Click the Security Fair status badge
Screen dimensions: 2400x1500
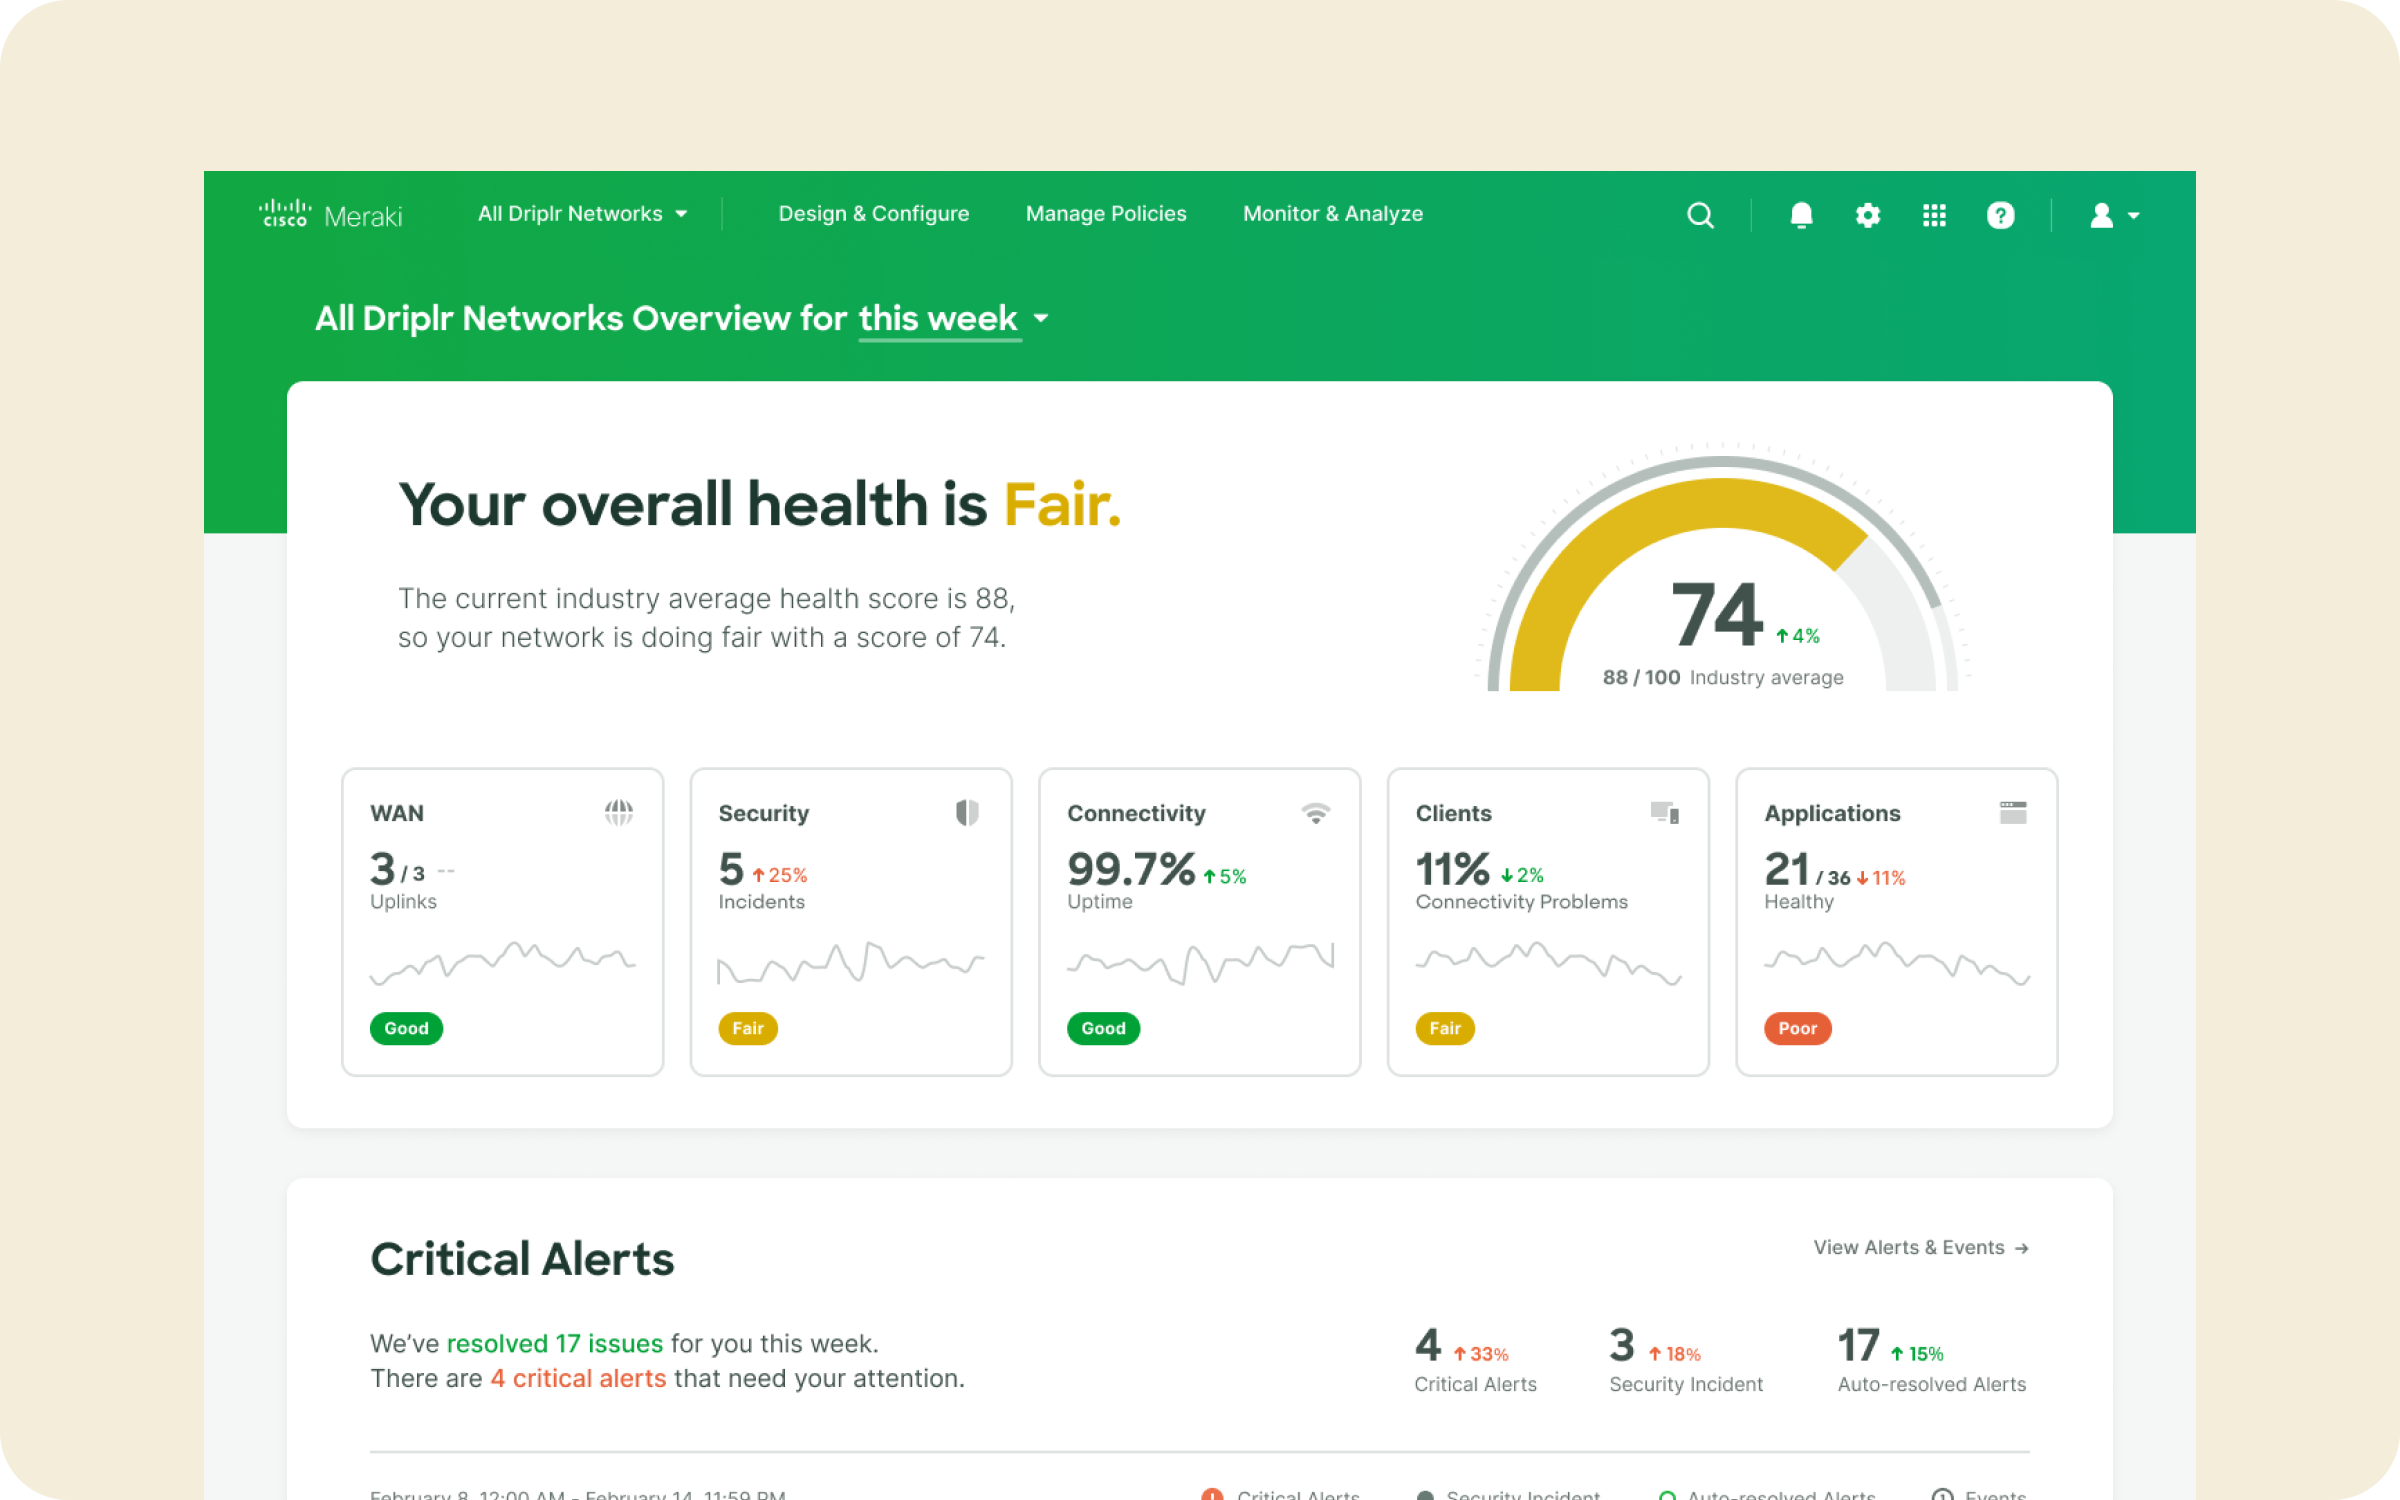click(x=748, y=1028)
